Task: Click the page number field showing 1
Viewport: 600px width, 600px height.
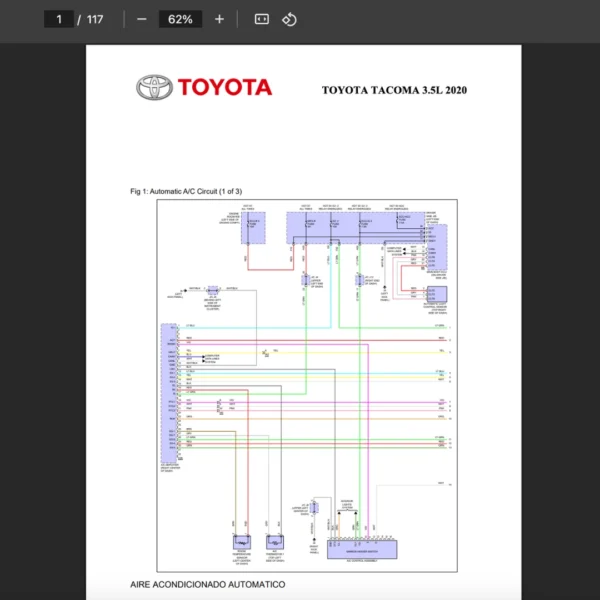Action: pos(59,19)
